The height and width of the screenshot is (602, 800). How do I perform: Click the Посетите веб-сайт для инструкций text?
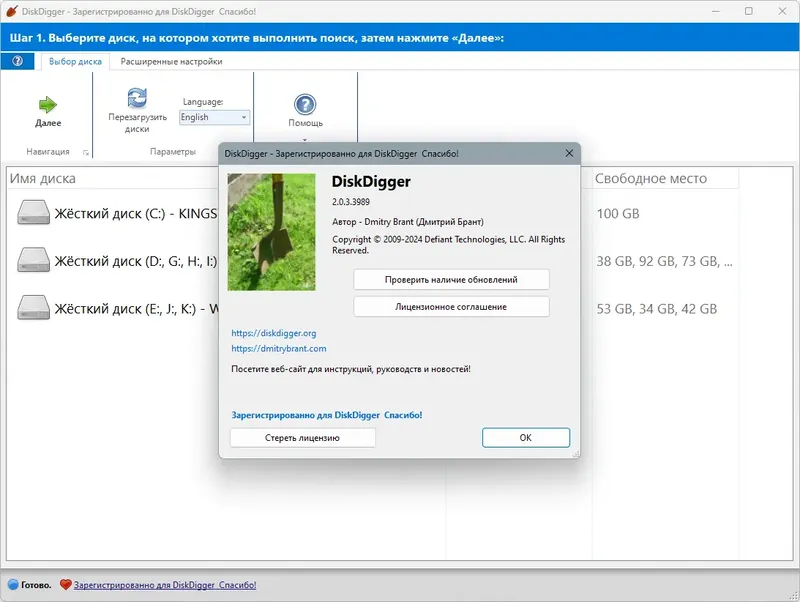(x=351, y=369)
